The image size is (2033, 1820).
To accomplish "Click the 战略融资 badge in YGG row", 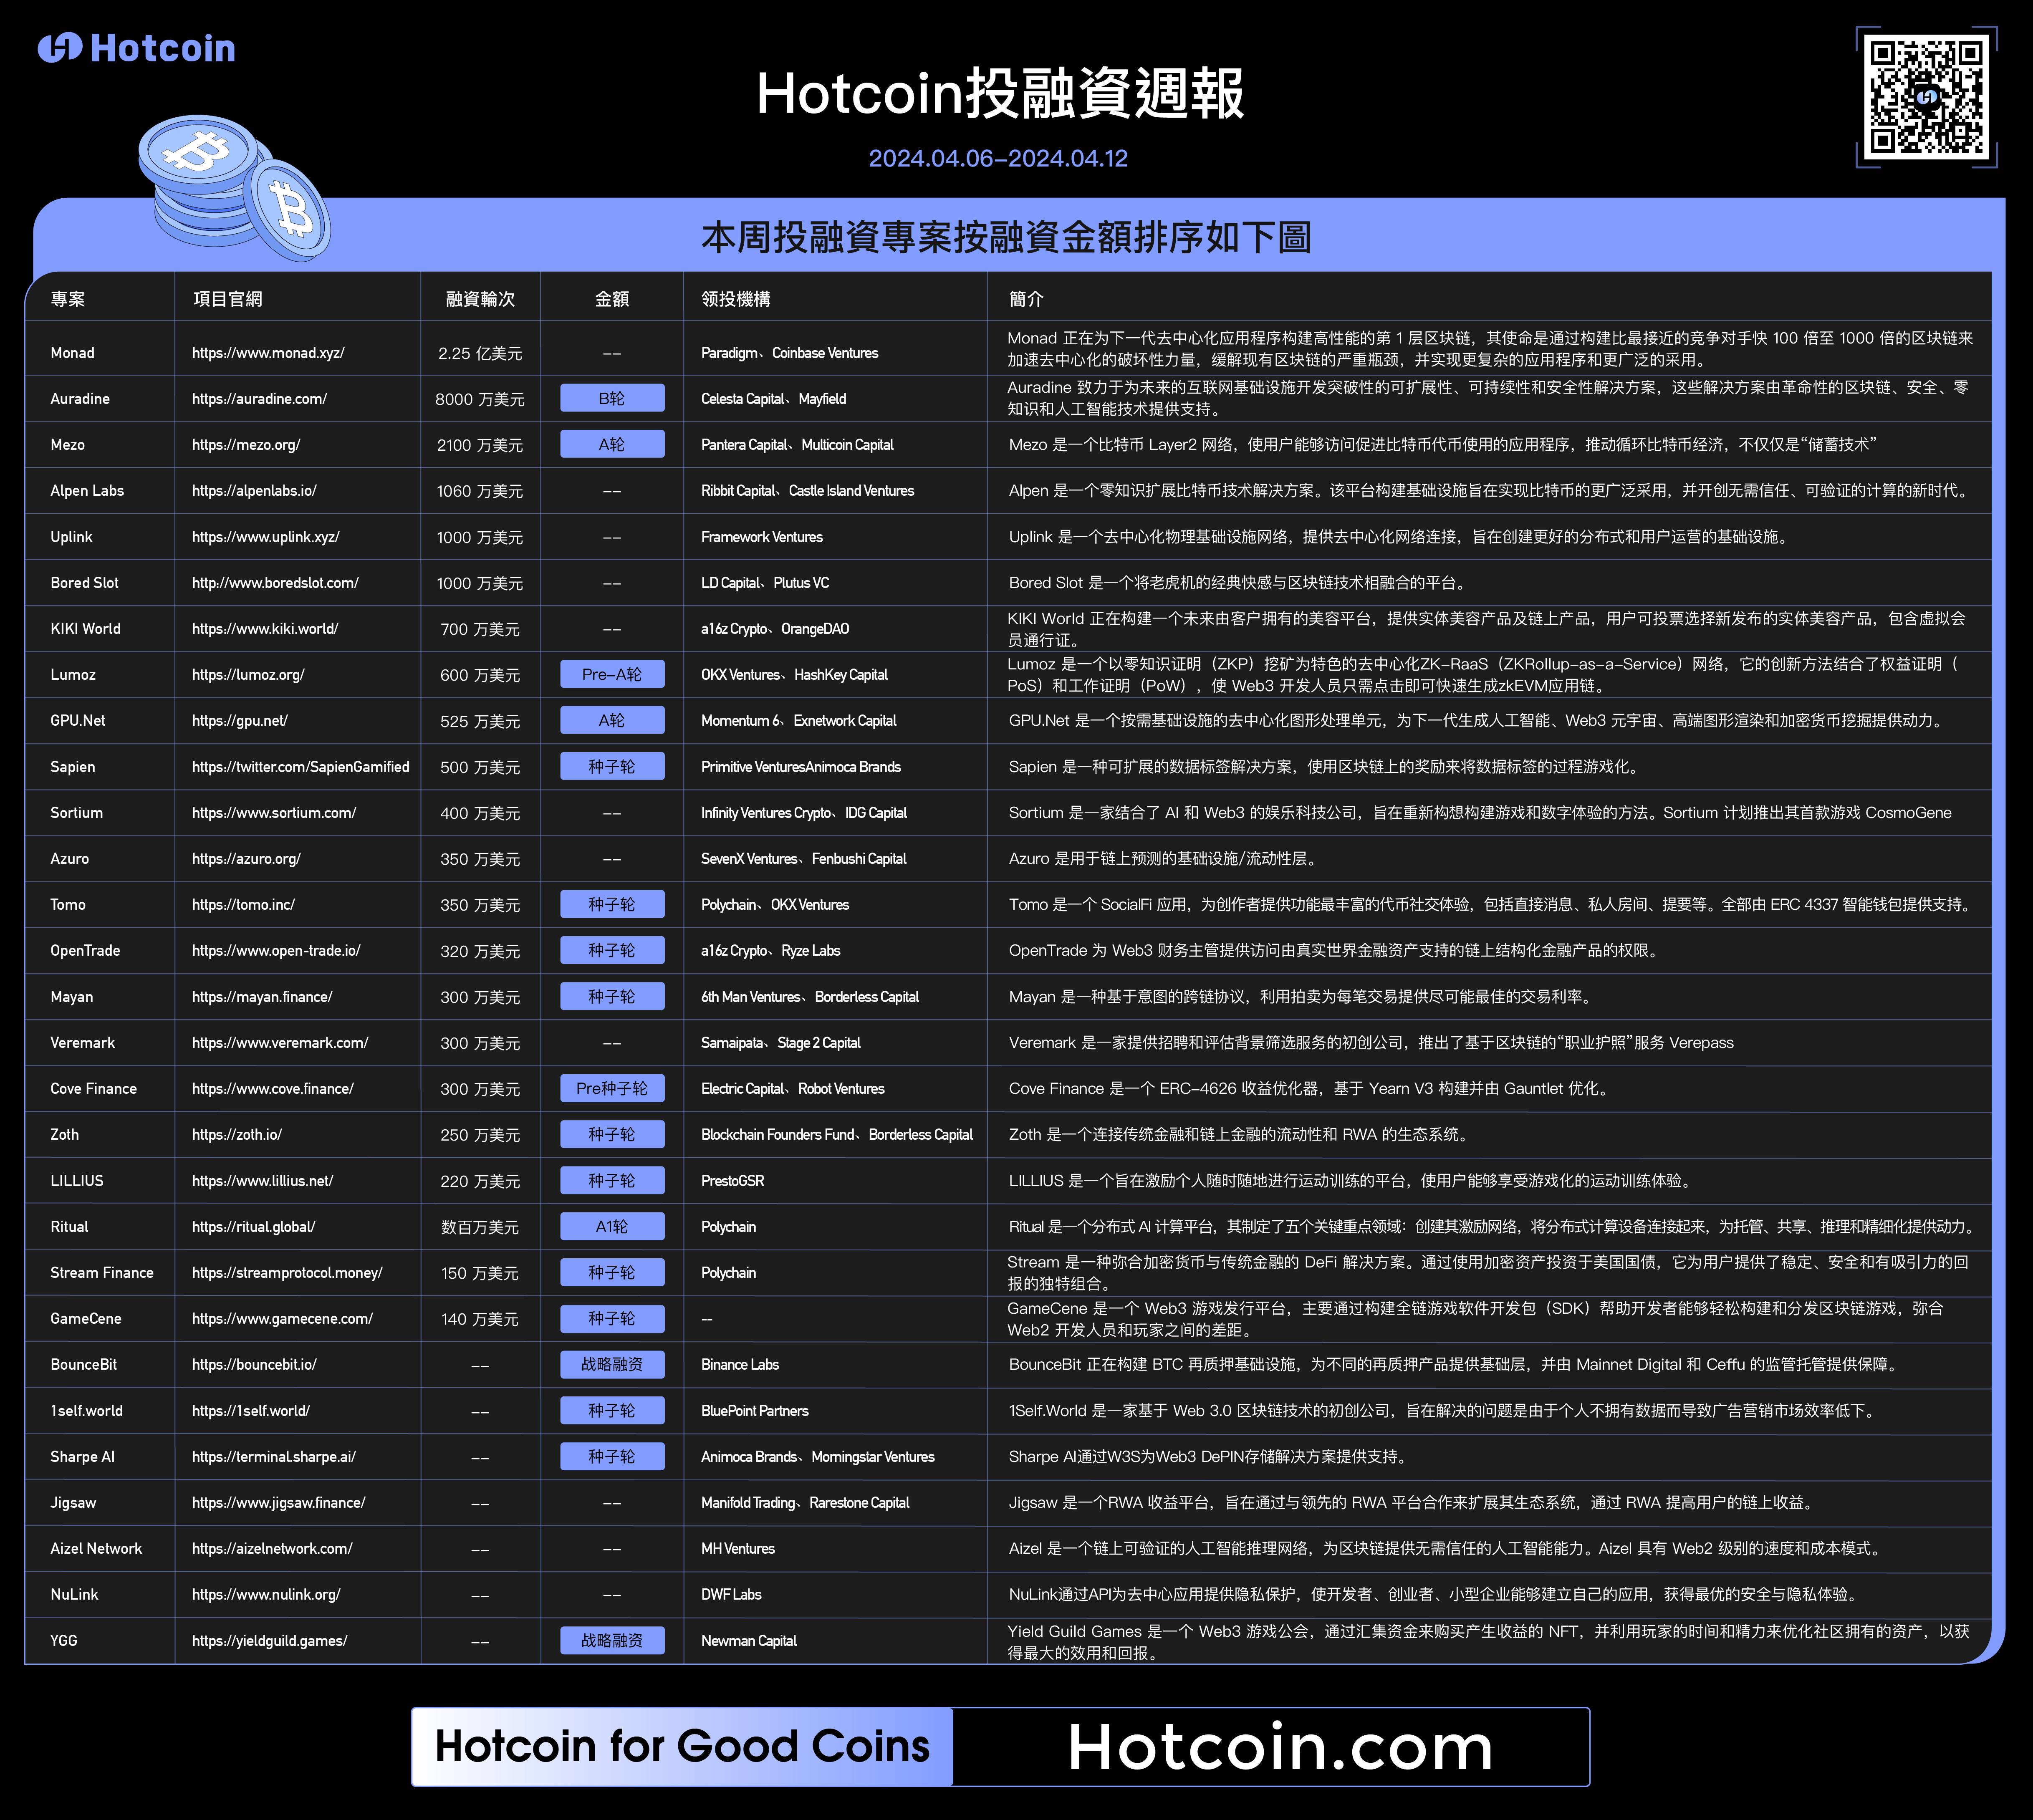I will [x=612, y=1640].
